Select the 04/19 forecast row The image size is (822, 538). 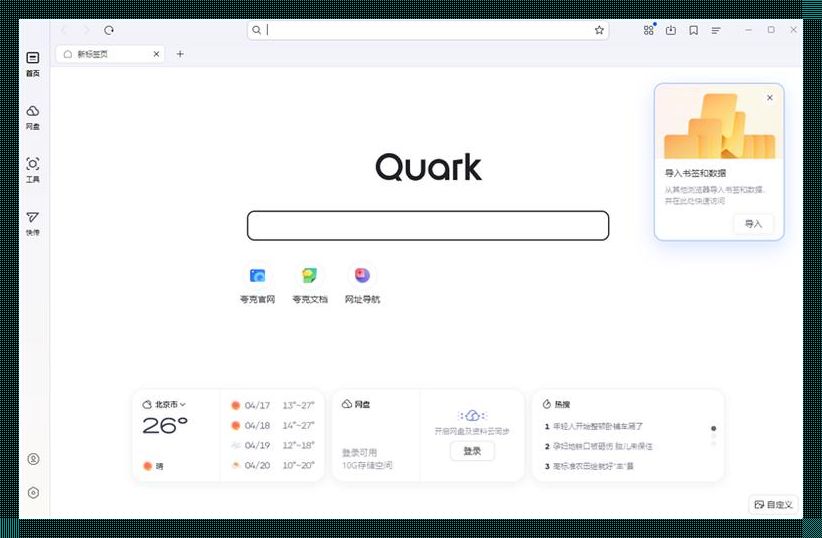click(272, 445)
